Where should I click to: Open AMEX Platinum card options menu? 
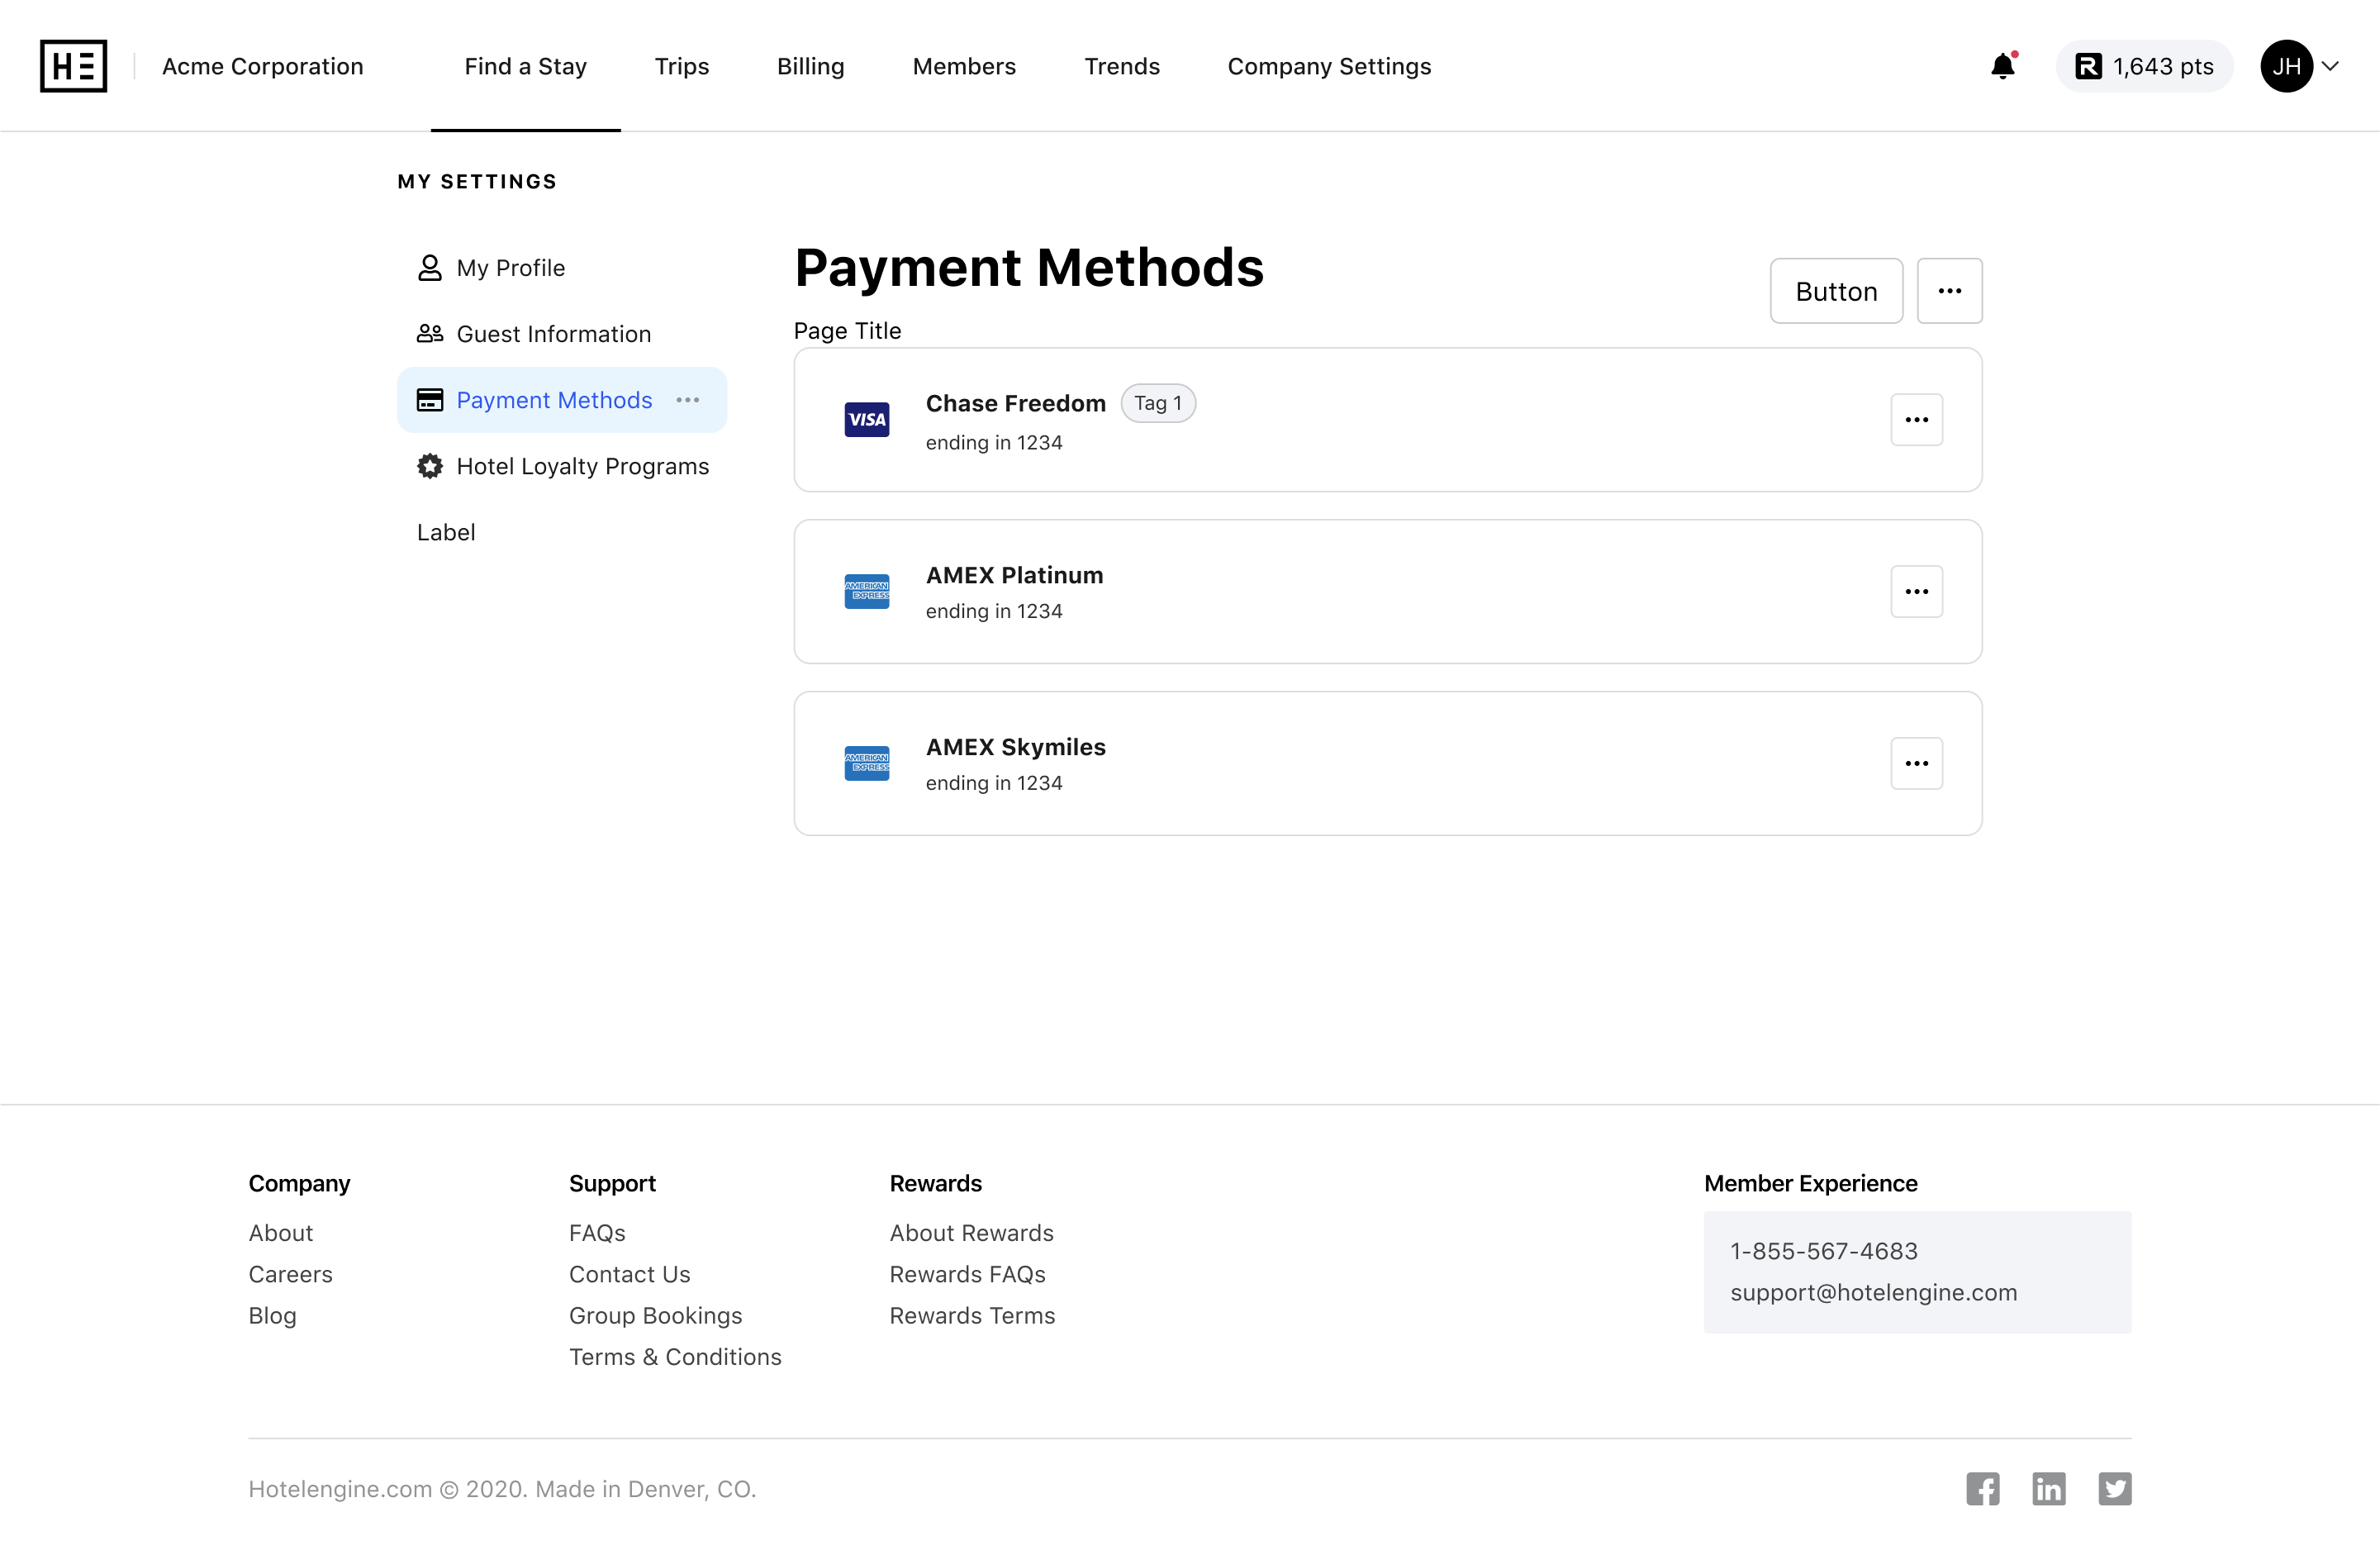coord(1916,592)
